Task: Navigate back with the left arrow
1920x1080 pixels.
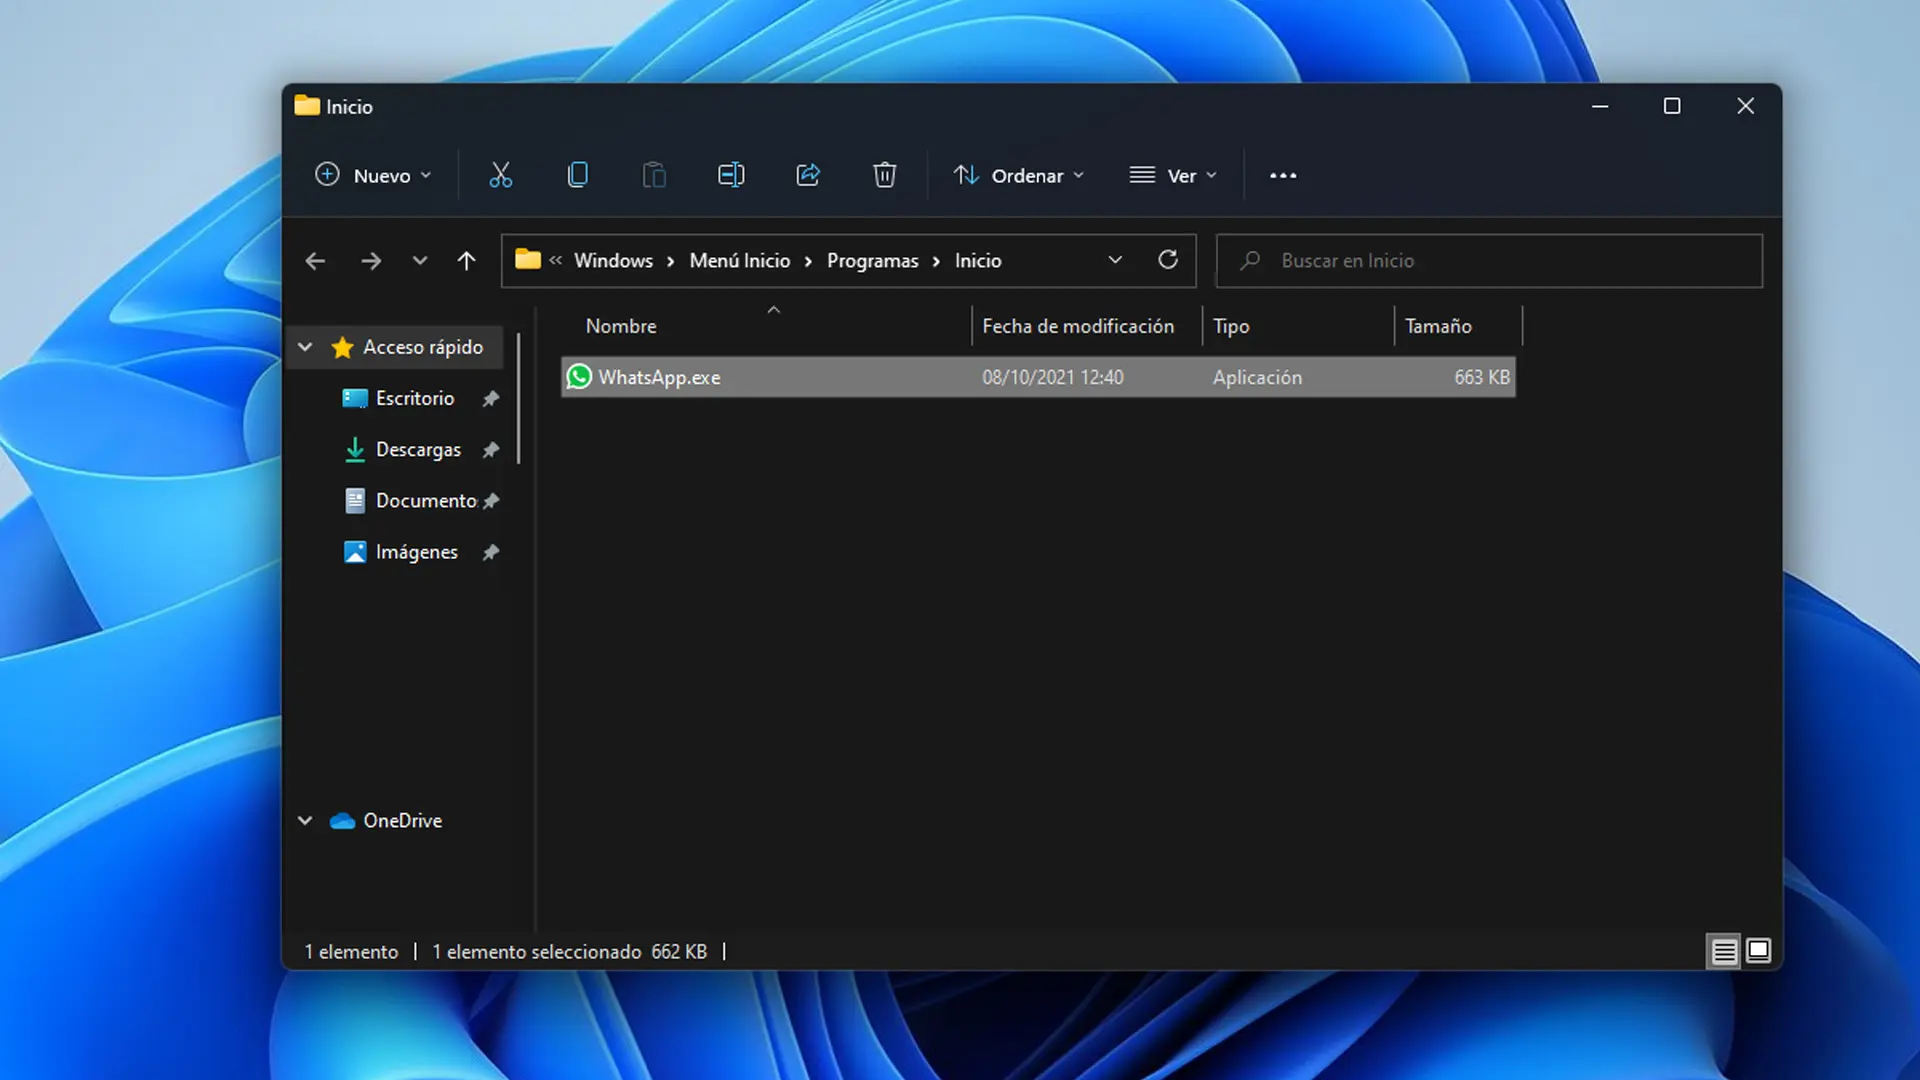Action: tap(315, 261)
